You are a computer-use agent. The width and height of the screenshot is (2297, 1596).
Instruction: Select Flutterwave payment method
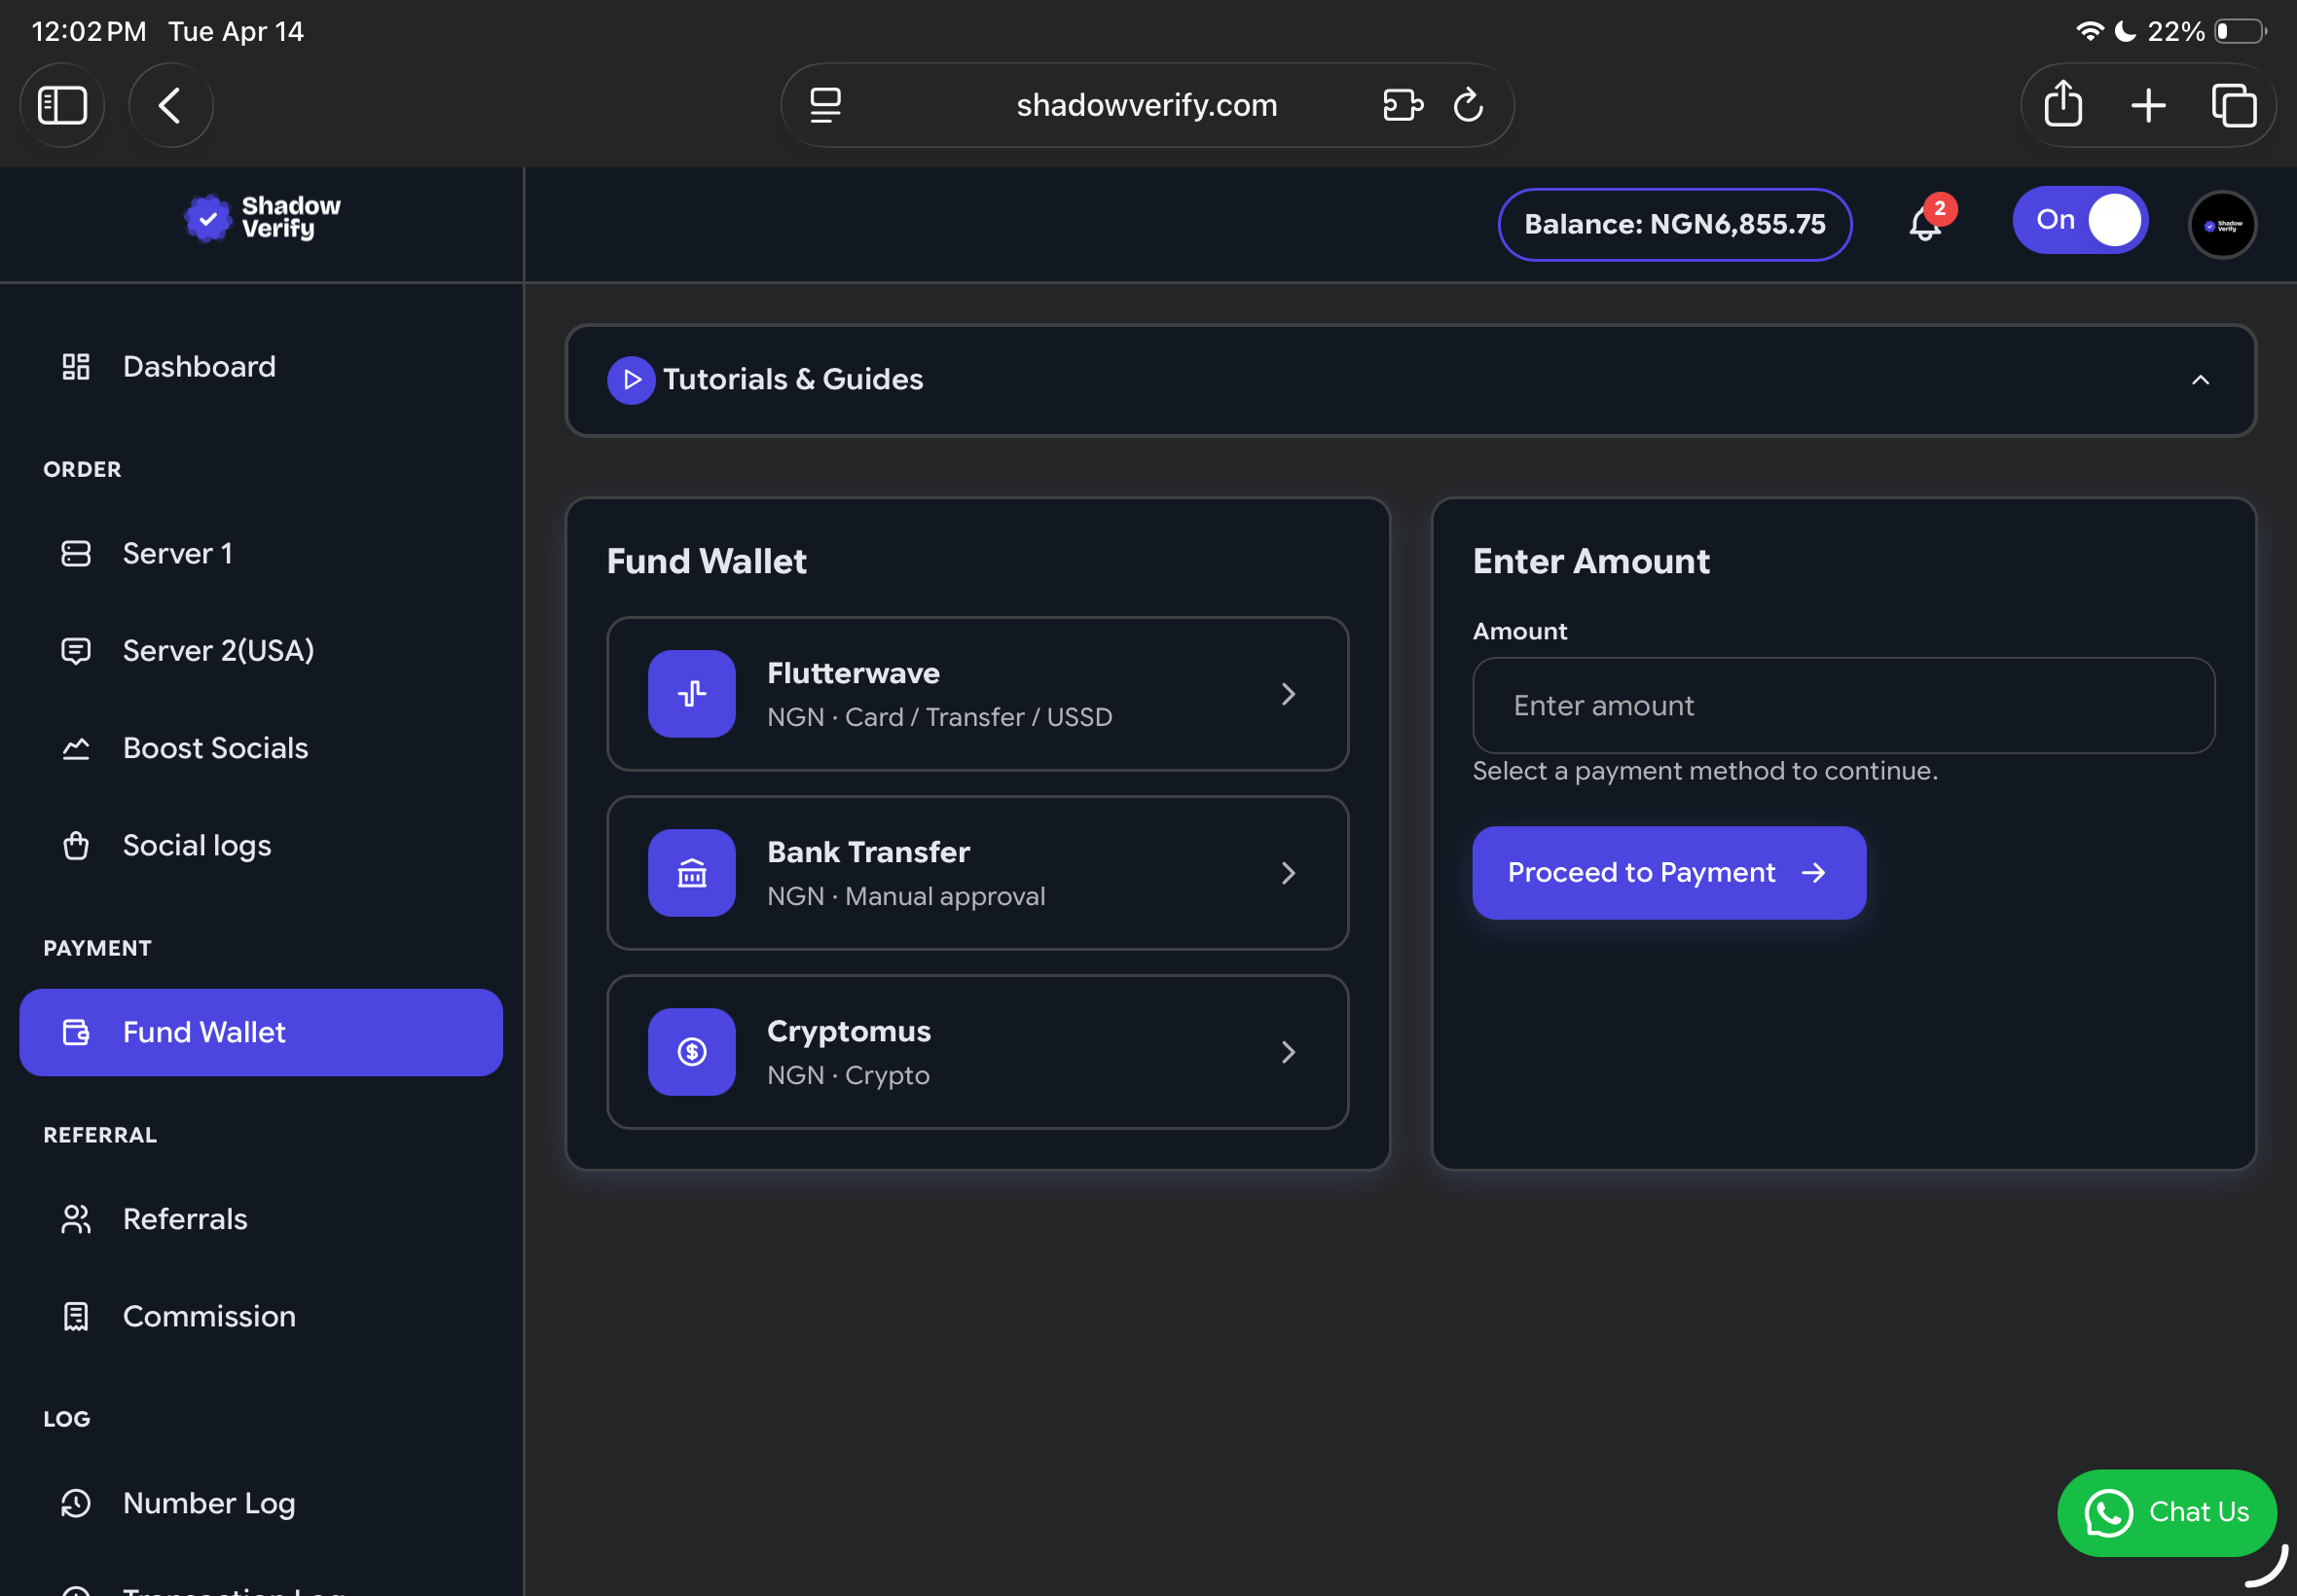pos(977,694)
